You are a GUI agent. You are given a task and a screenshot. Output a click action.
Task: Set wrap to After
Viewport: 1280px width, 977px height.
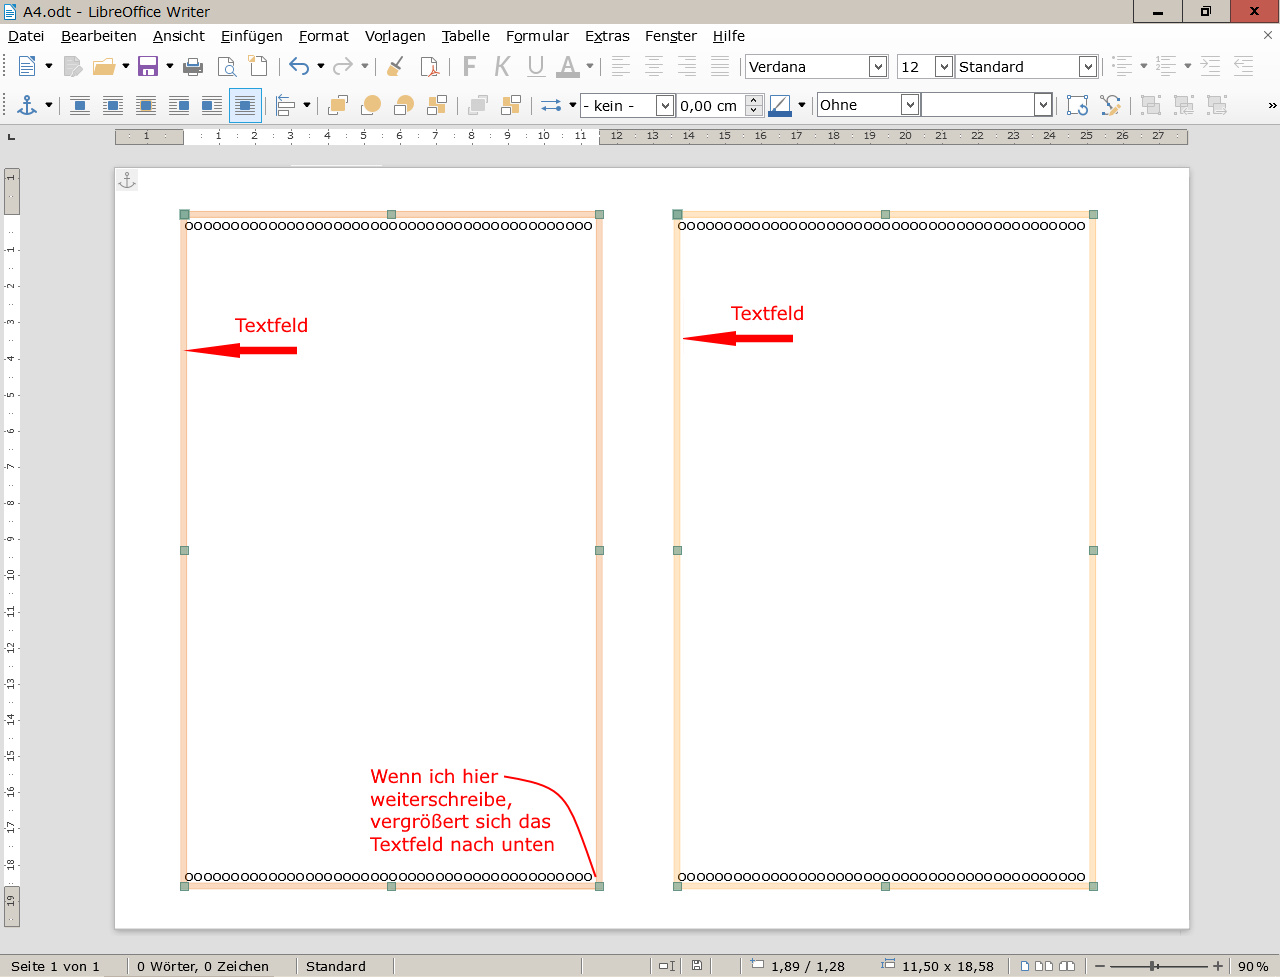tap(212, 105)
